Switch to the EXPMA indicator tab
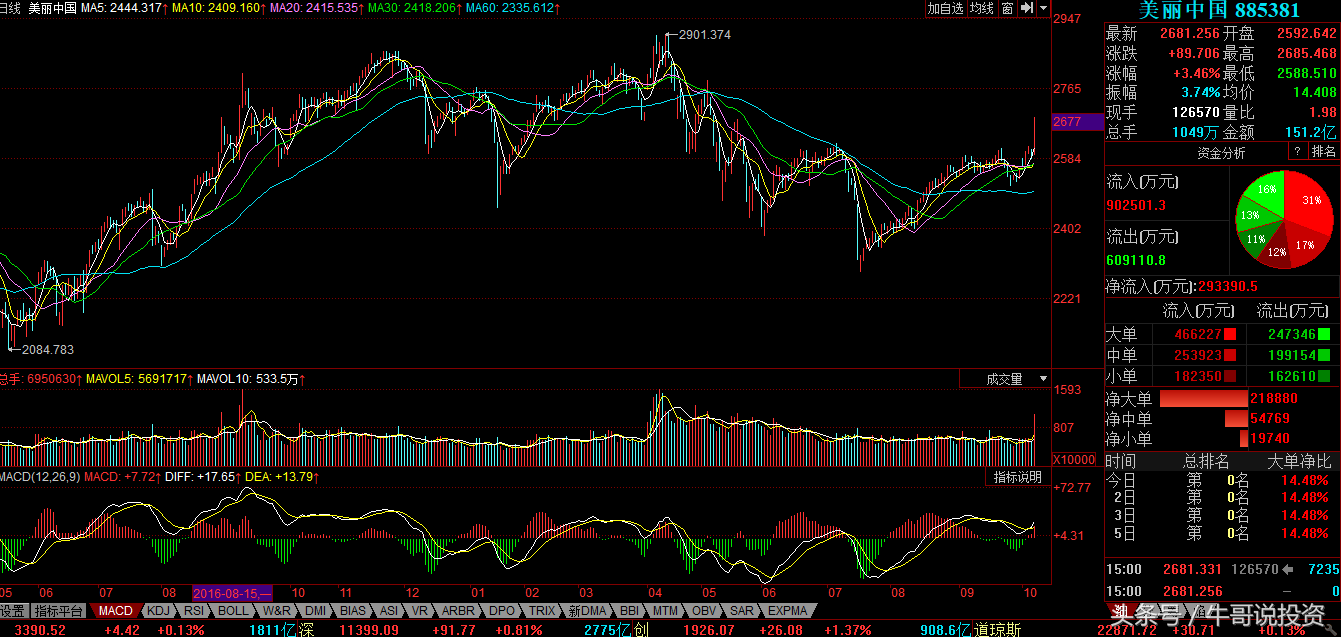Viewport: 1341px width, 637px height. pyautogui.click(x=787, y=610)
